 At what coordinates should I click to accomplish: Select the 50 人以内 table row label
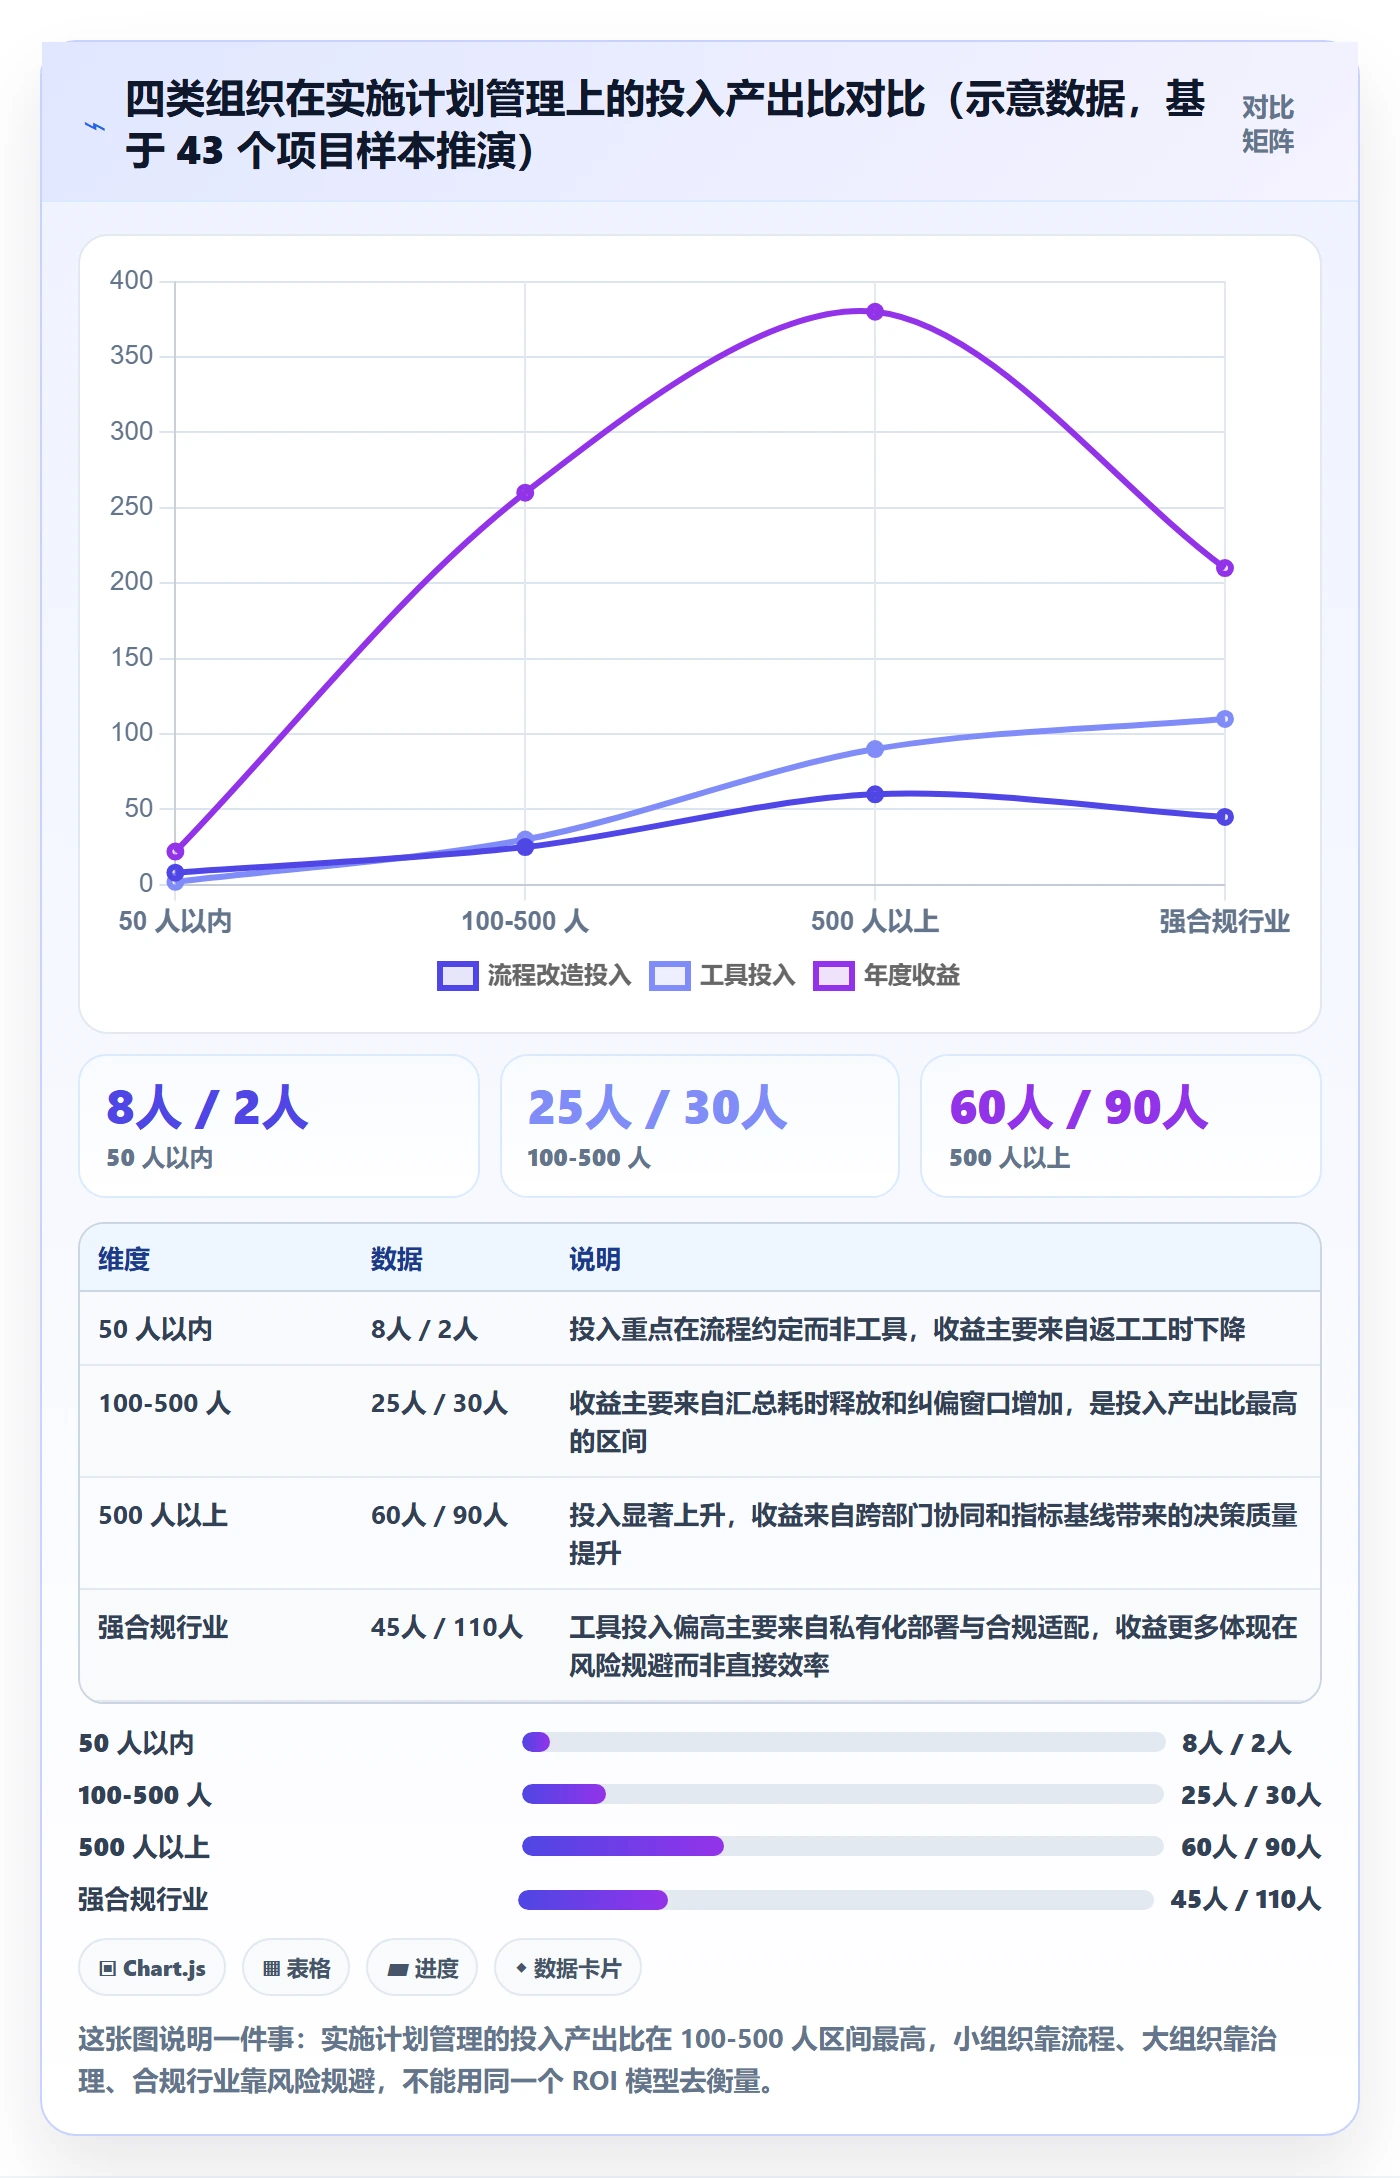(x=155, y=1329)
